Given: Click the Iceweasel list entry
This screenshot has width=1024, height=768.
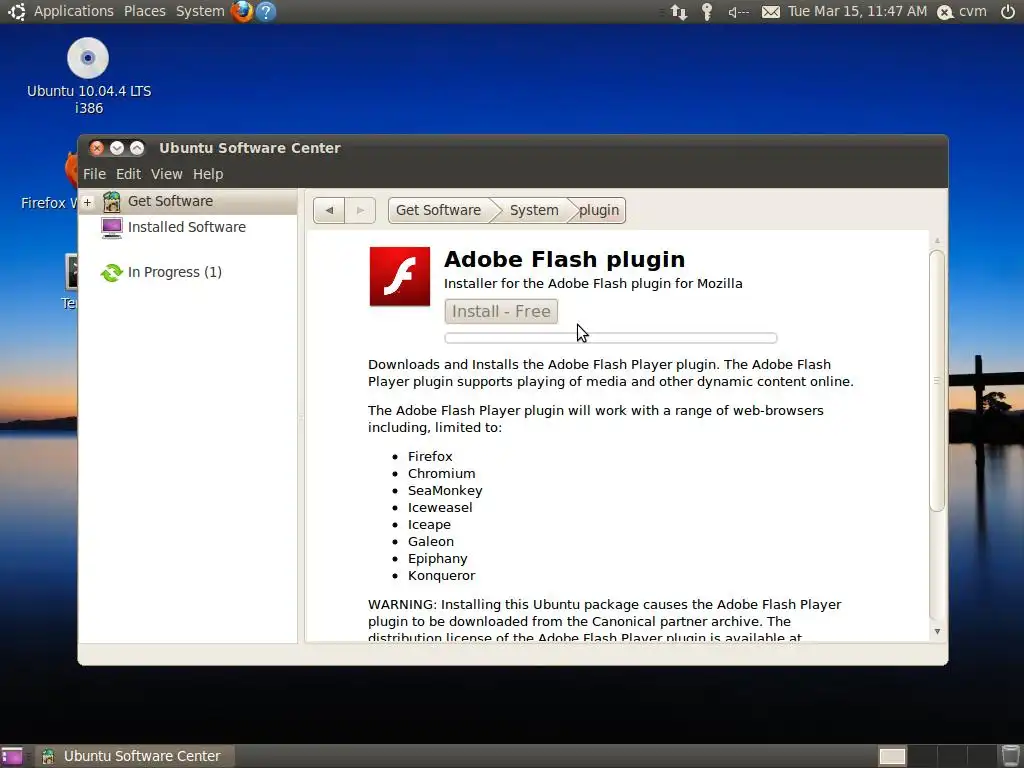Looking at the screenshot, I should [440, 507].
